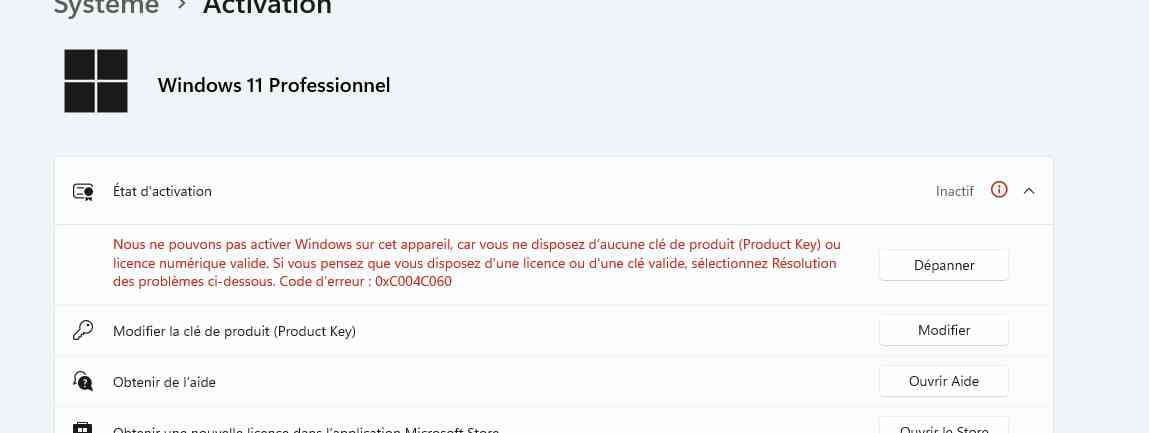This screenshot has height=433, width=1149.
Task: Click the Windows 11 logo image
Action: pos(96,81)
